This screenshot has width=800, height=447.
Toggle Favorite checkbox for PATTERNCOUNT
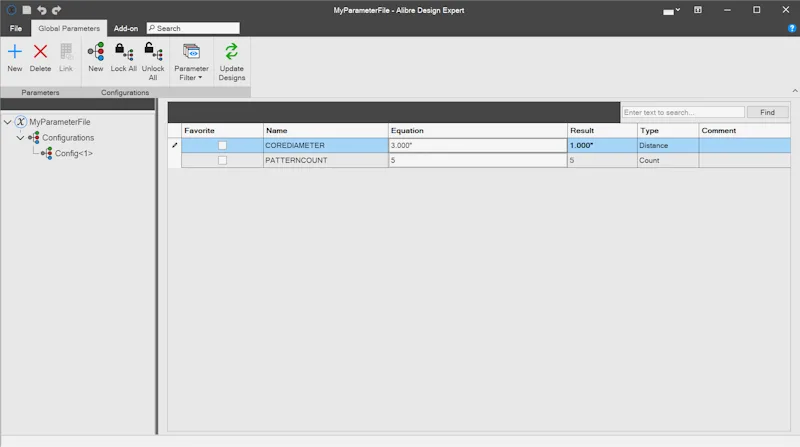(x=222, y=160)
